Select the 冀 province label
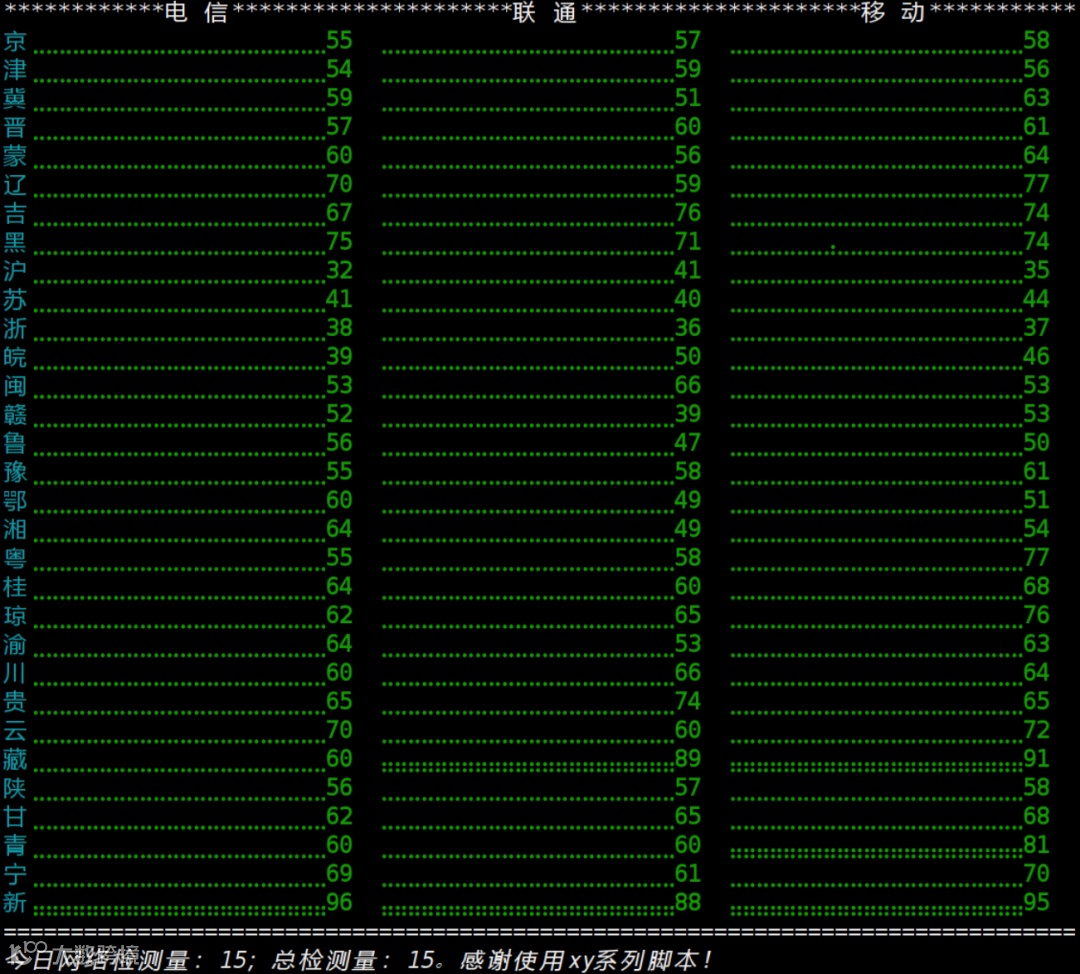Screen dimensions: 1080x974 15,99
